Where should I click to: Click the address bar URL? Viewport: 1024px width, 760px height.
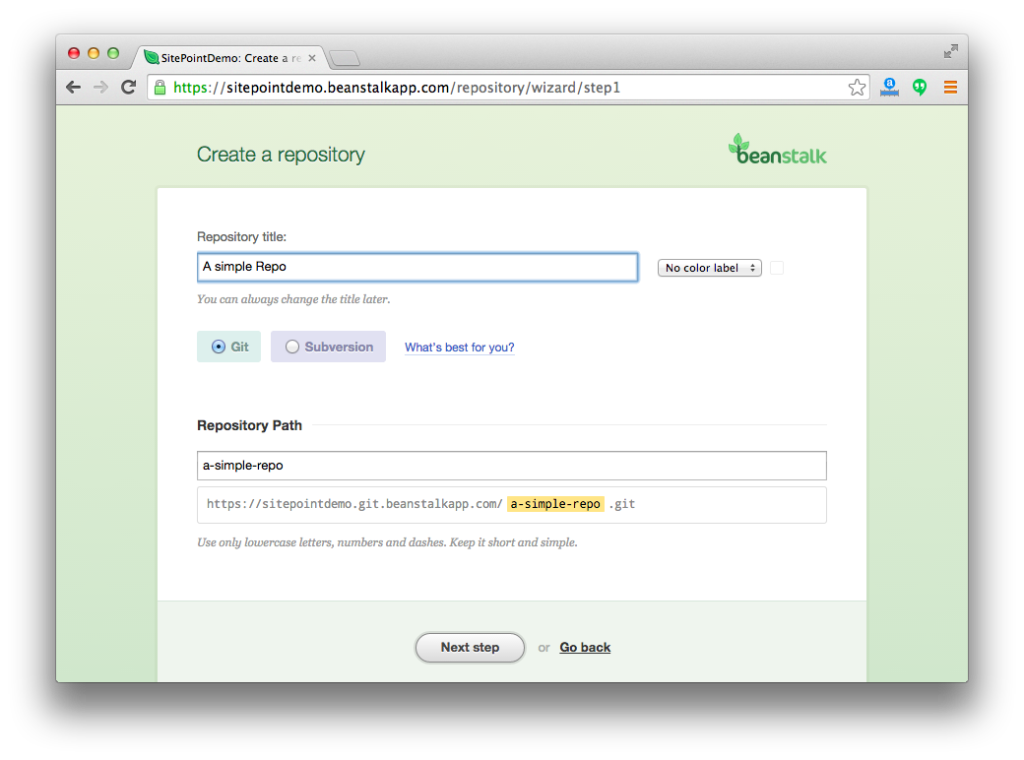click(397, 87)
